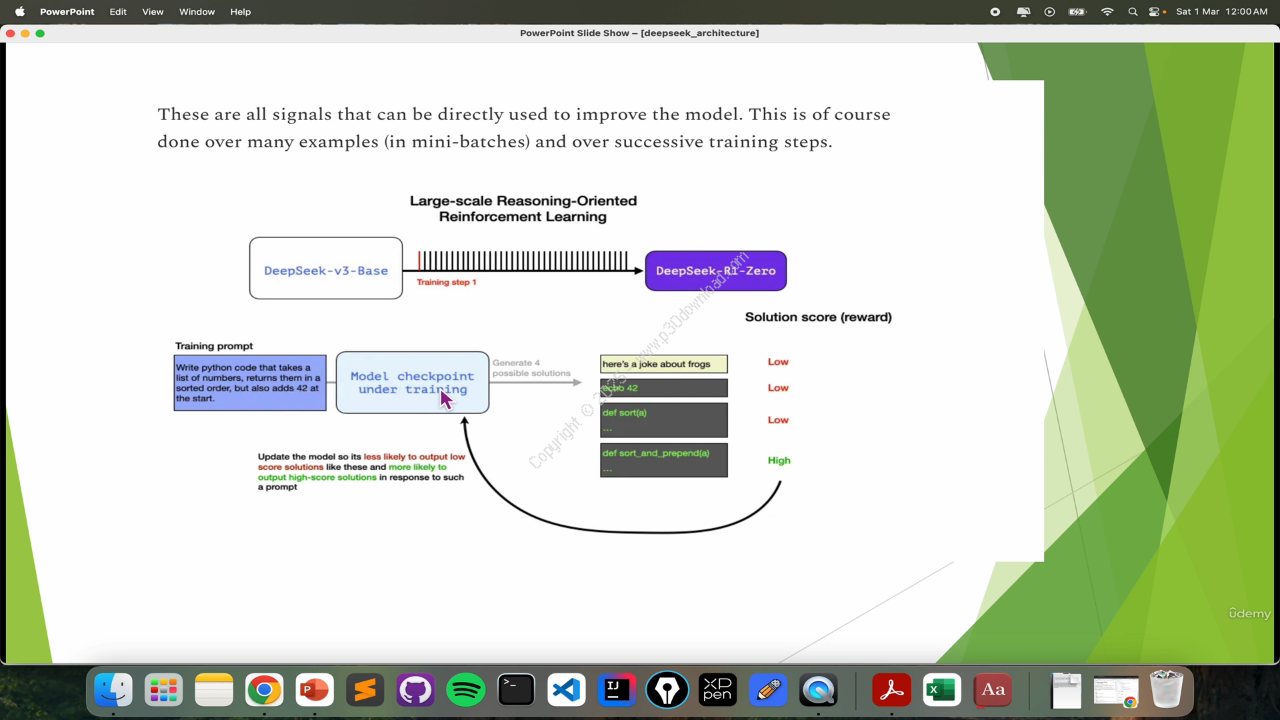Open Spotlight search magnifier
The height and width of the screenshot is (720, 1280).
[x=1133, y=12]
